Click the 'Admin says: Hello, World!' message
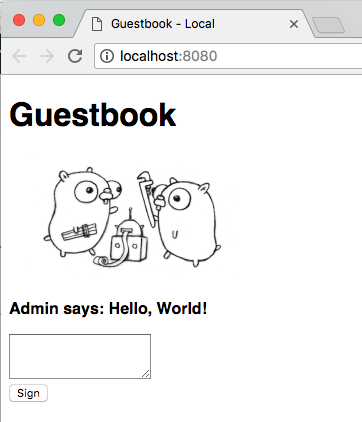 pos(108,308)
